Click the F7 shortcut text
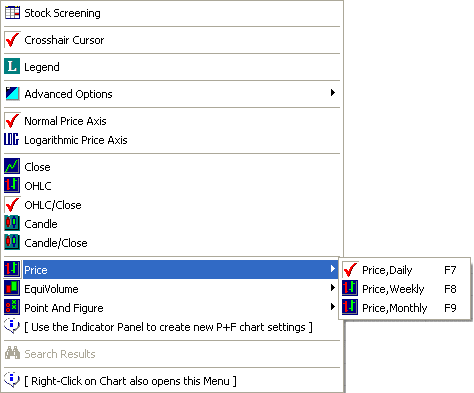This screenshot has width=474, height=393. pos(450,270)
